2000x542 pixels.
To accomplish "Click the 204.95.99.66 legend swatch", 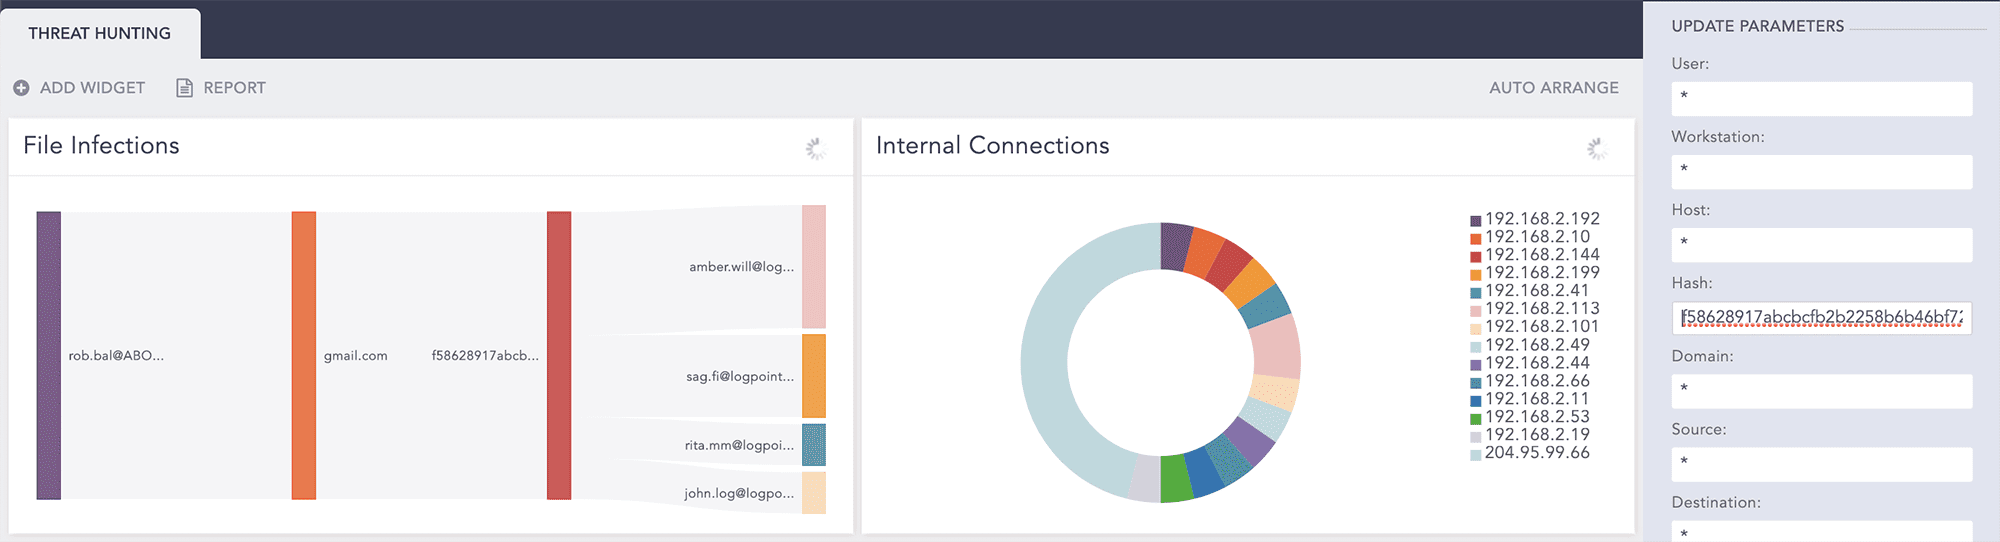I will coord(1476,455).
